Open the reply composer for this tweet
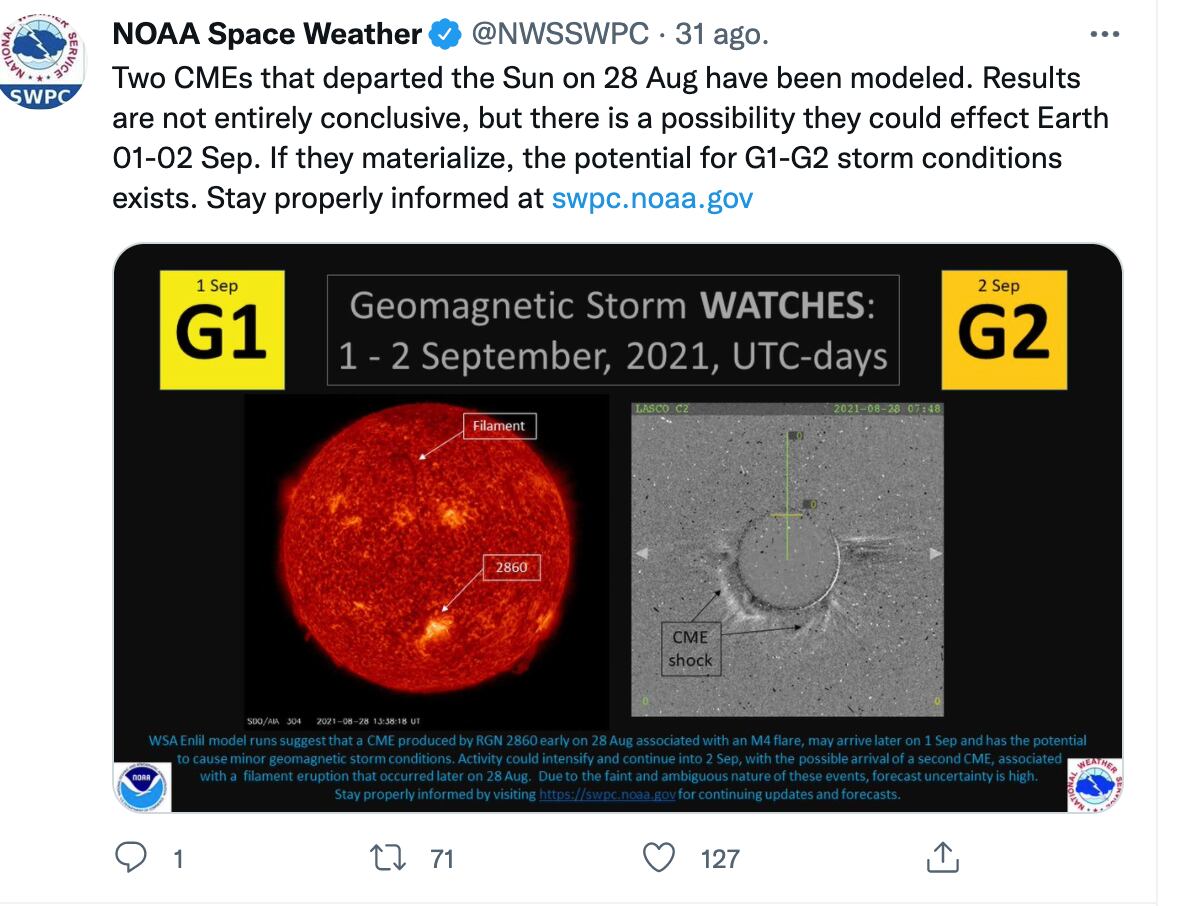 [x=131, y=857]
